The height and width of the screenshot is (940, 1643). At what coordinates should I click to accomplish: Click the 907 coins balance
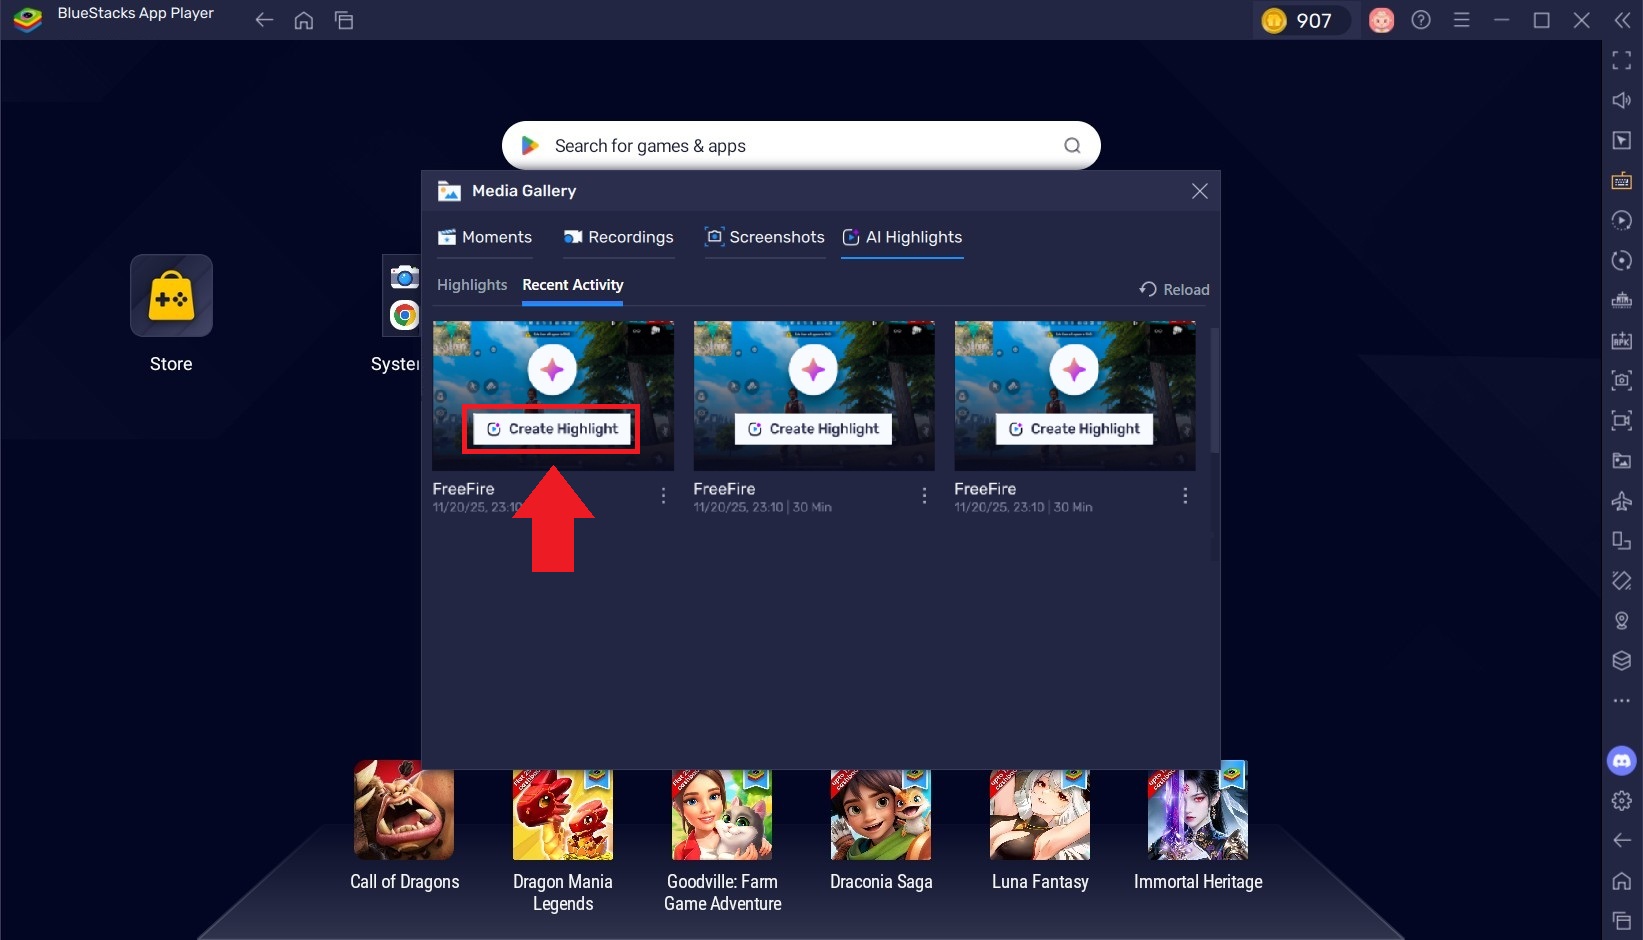(1301, 20)
